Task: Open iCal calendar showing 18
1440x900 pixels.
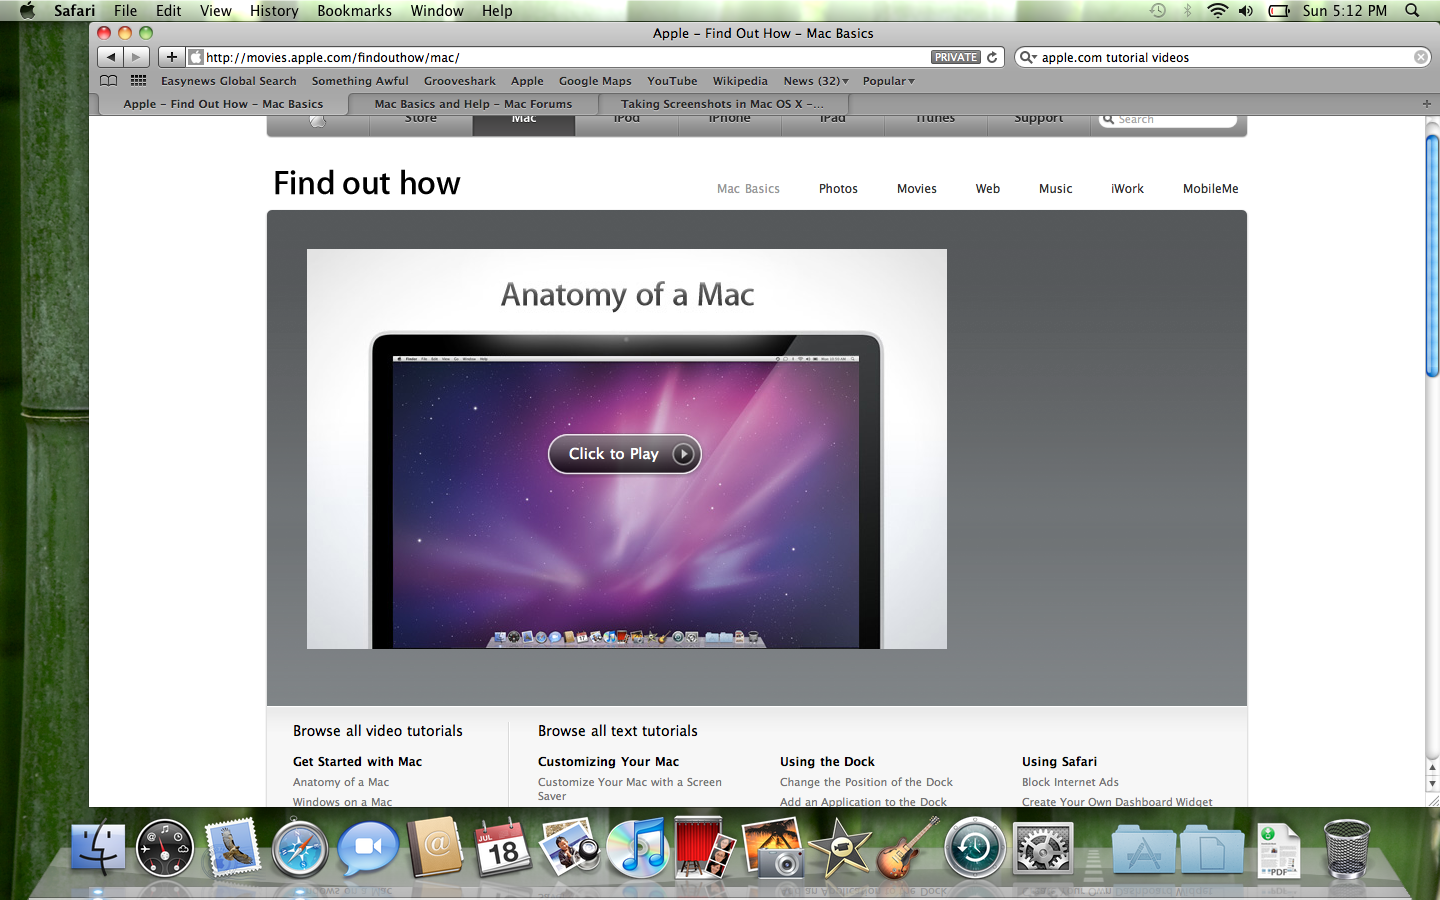Action: [x=503, y=848]
